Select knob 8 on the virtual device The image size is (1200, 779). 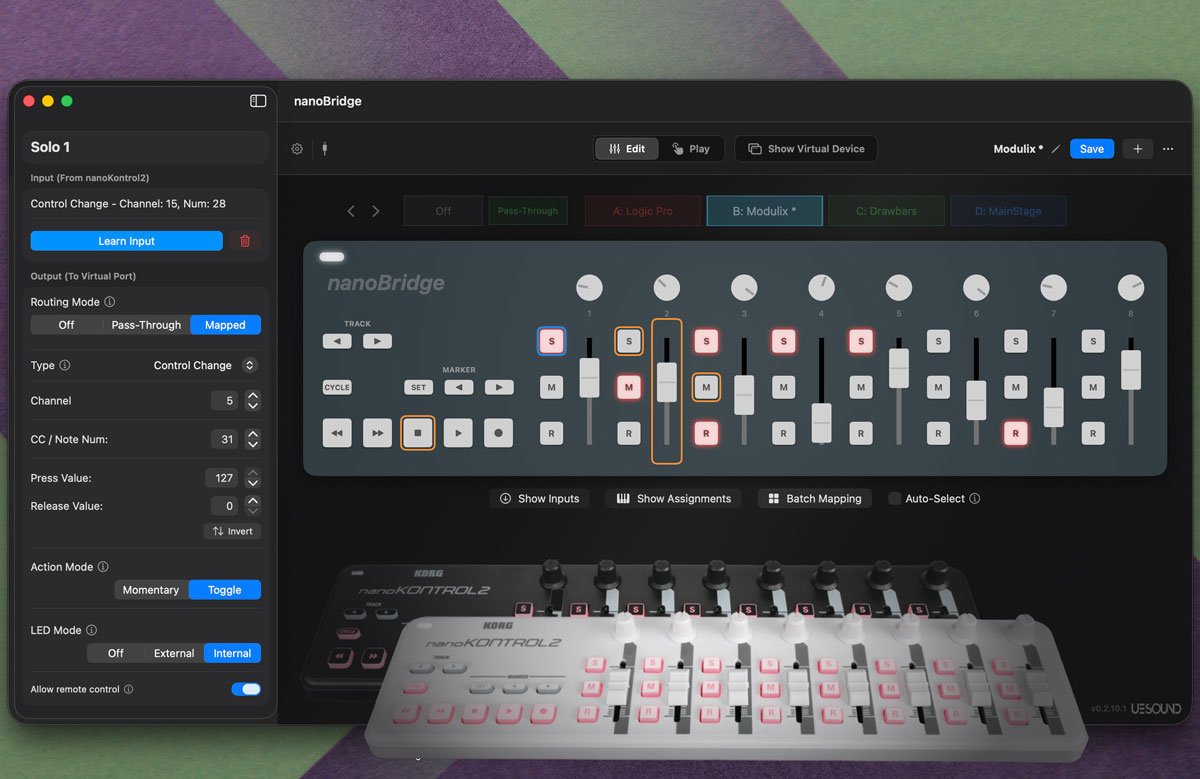pos(1131,288)
